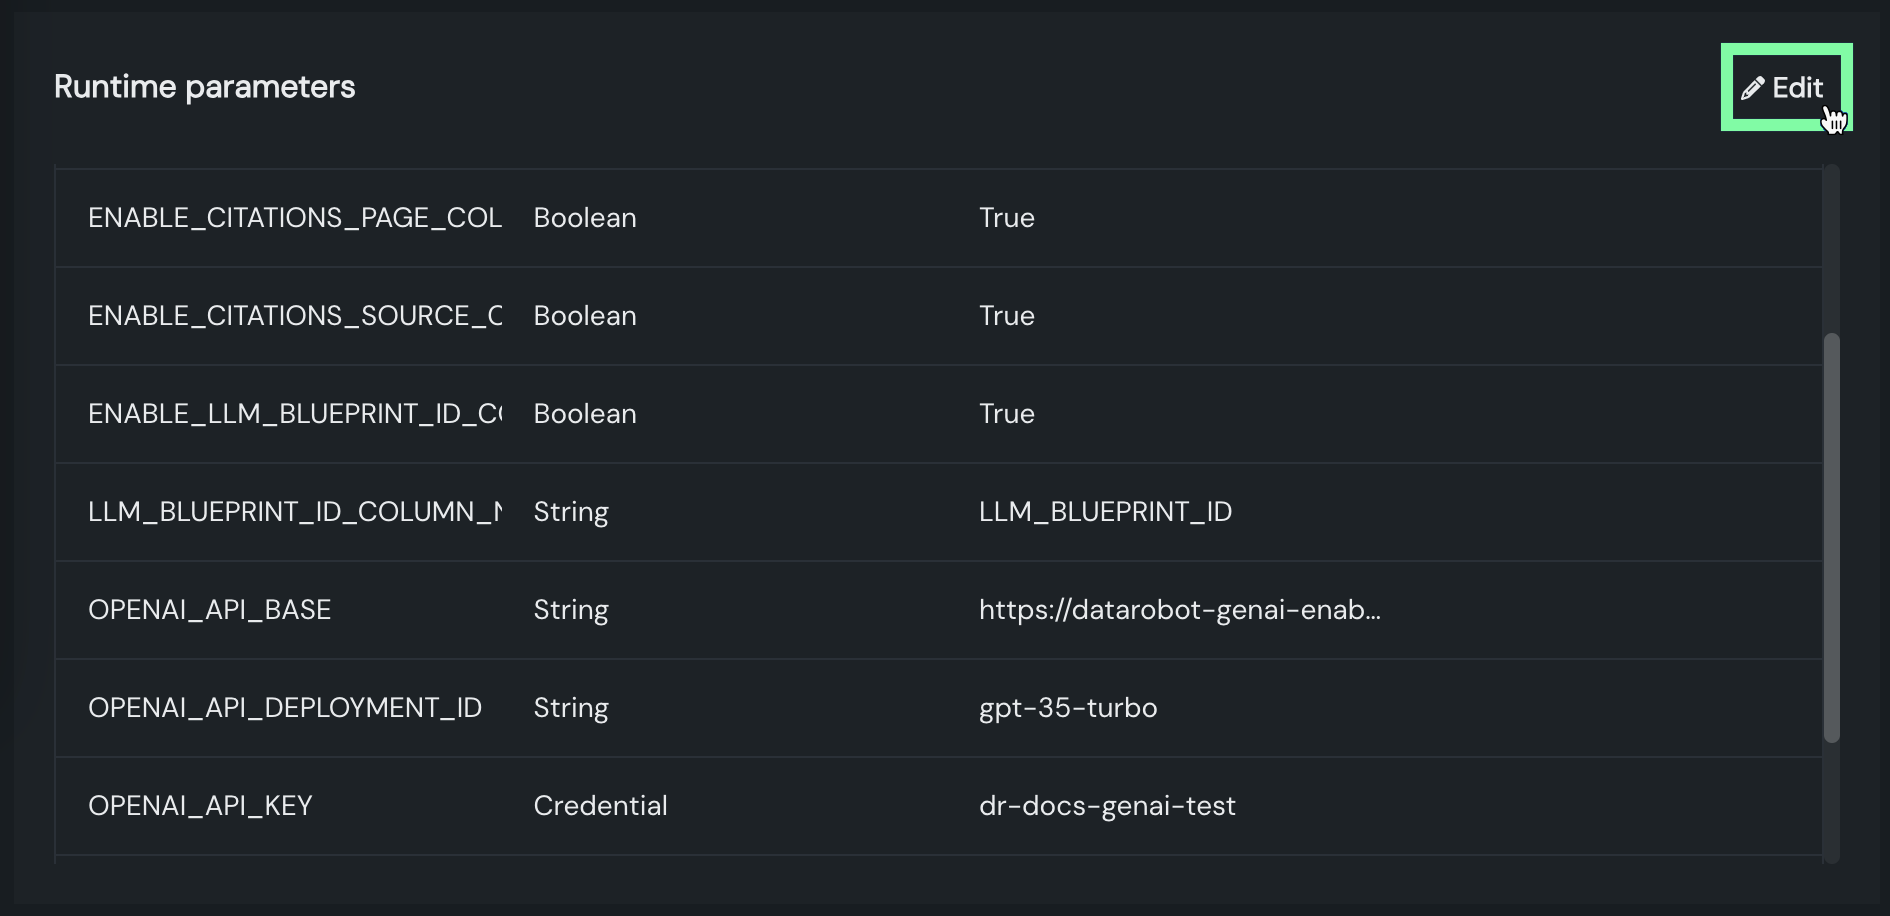Select the ENABLE_CITATIONS_SOURCE_C parameter name

click(294, 316)
